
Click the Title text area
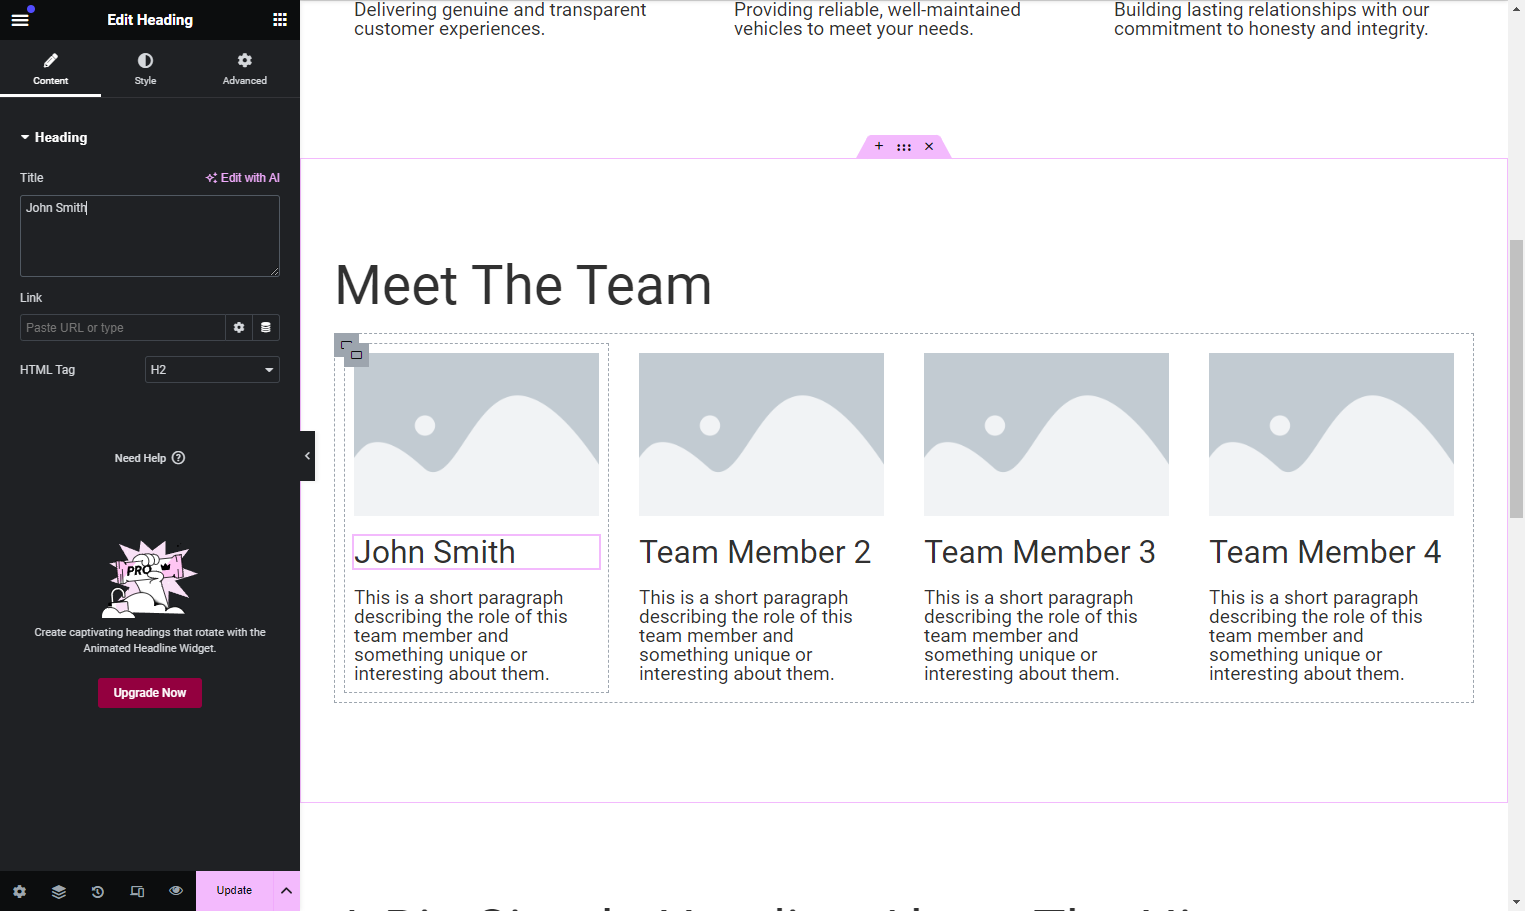[x=150, y=236]
